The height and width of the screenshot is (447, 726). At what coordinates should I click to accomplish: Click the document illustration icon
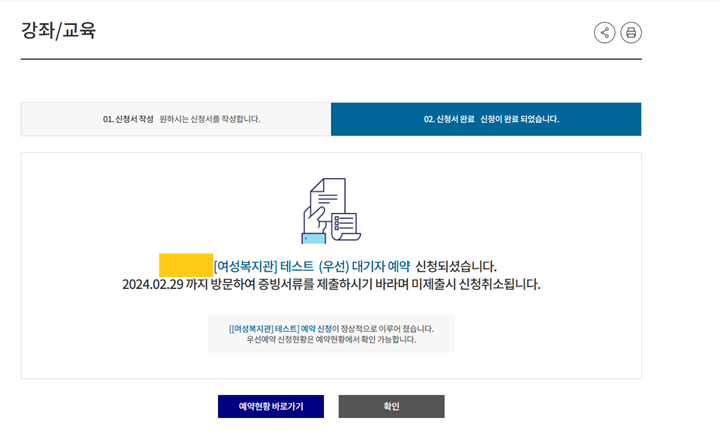coord(330,210)
